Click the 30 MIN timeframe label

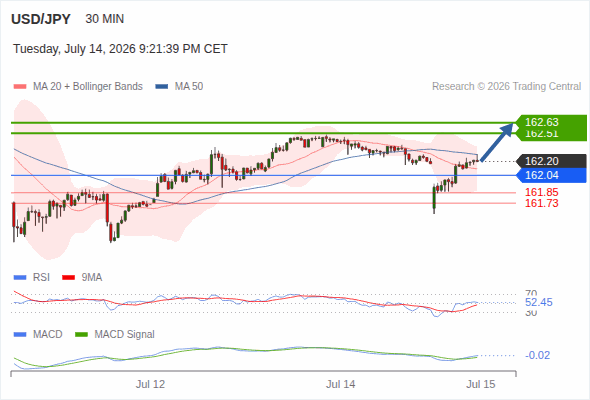[105, 19]
